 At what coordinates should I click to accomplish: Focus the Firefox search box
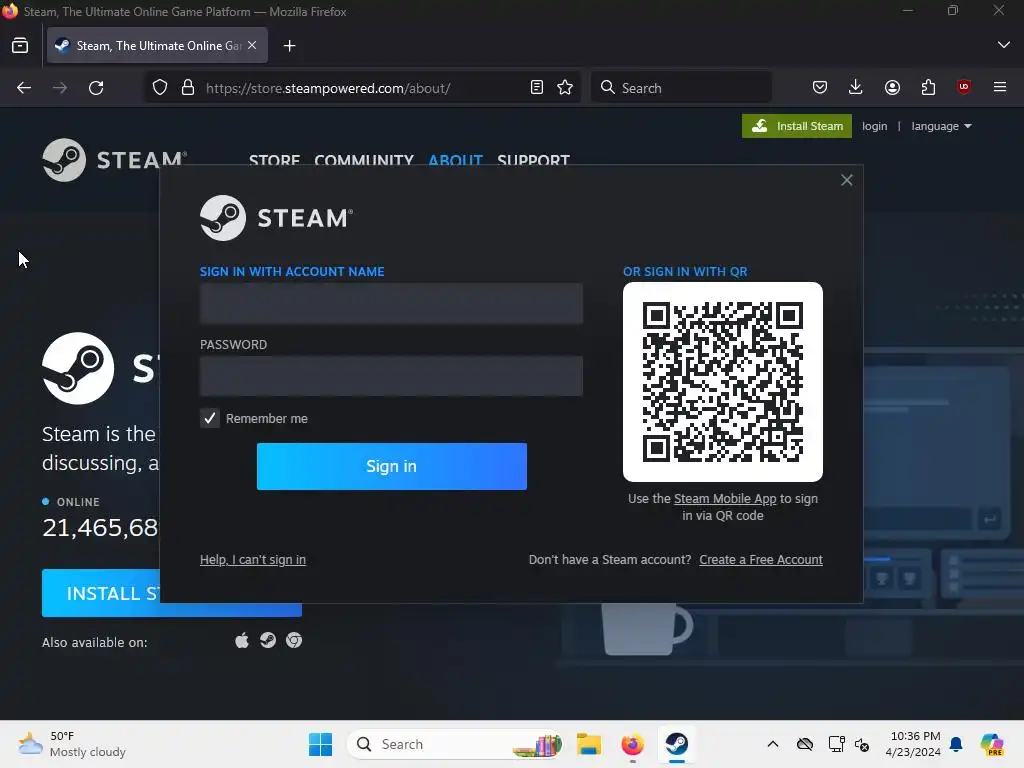click(680, 88)
